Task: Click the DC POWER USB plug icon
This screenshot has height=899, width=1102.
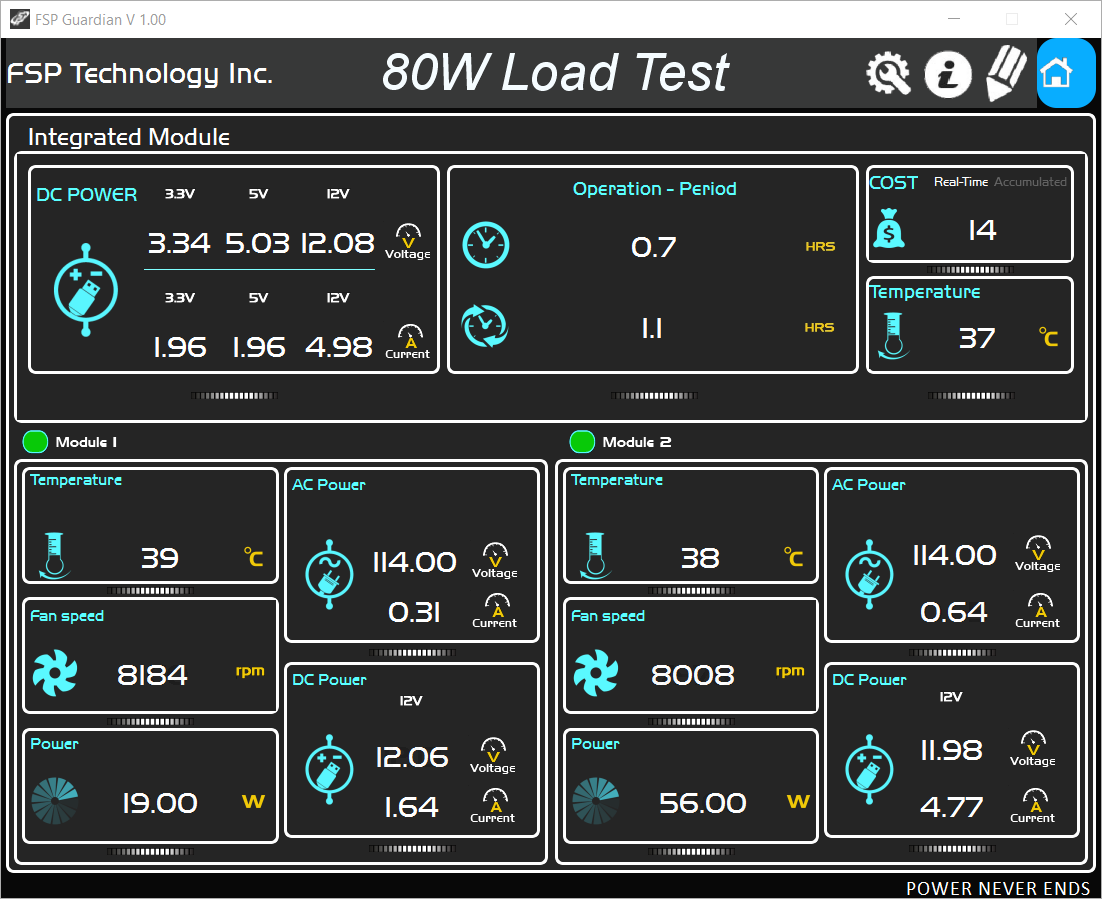Action: pyautogui.click(x=86, y=290)
